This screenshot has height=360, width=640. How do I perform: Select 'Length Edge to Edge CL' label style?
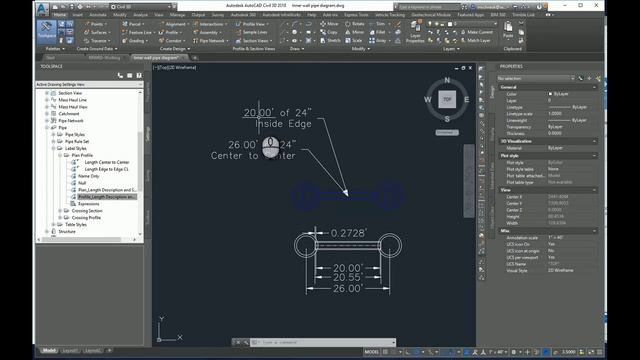(x=106, y=169)
